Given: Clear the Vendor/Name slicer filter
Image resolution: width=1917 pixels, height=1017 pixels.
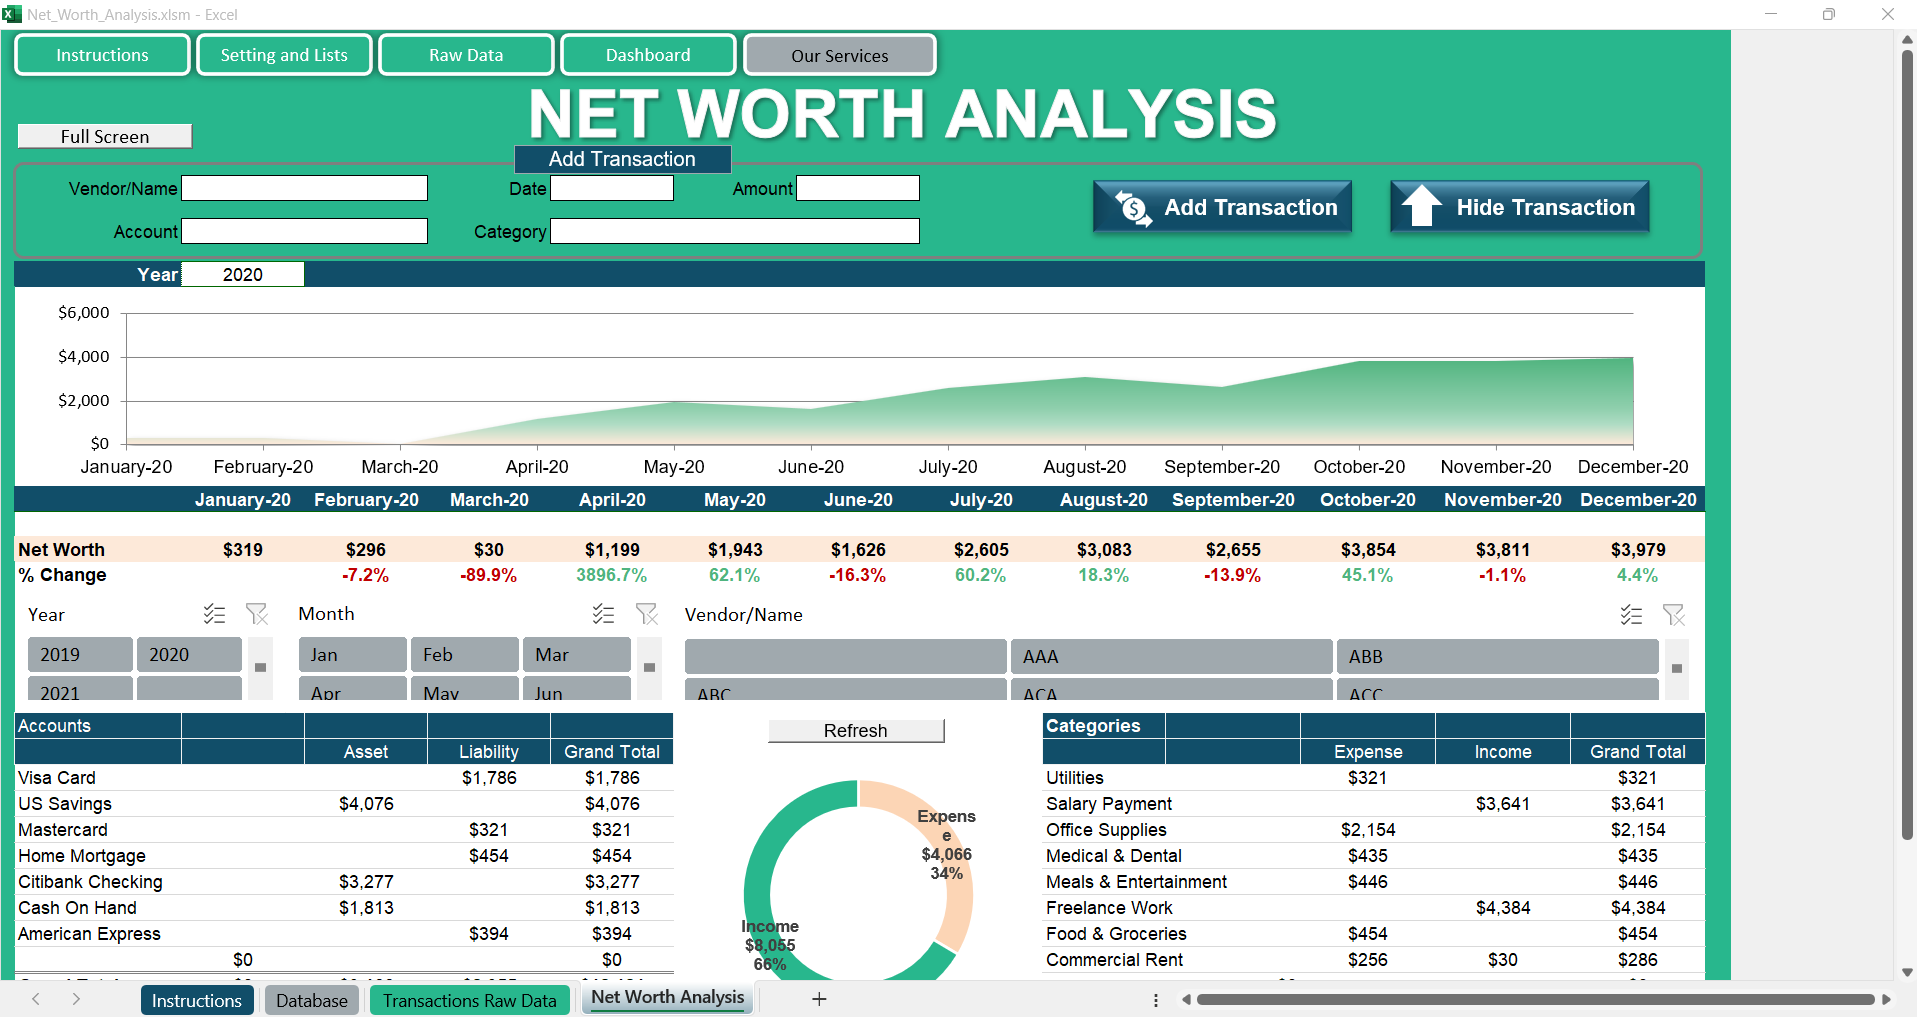Looking at the screenshot, I should click(x=1673, y=615).
